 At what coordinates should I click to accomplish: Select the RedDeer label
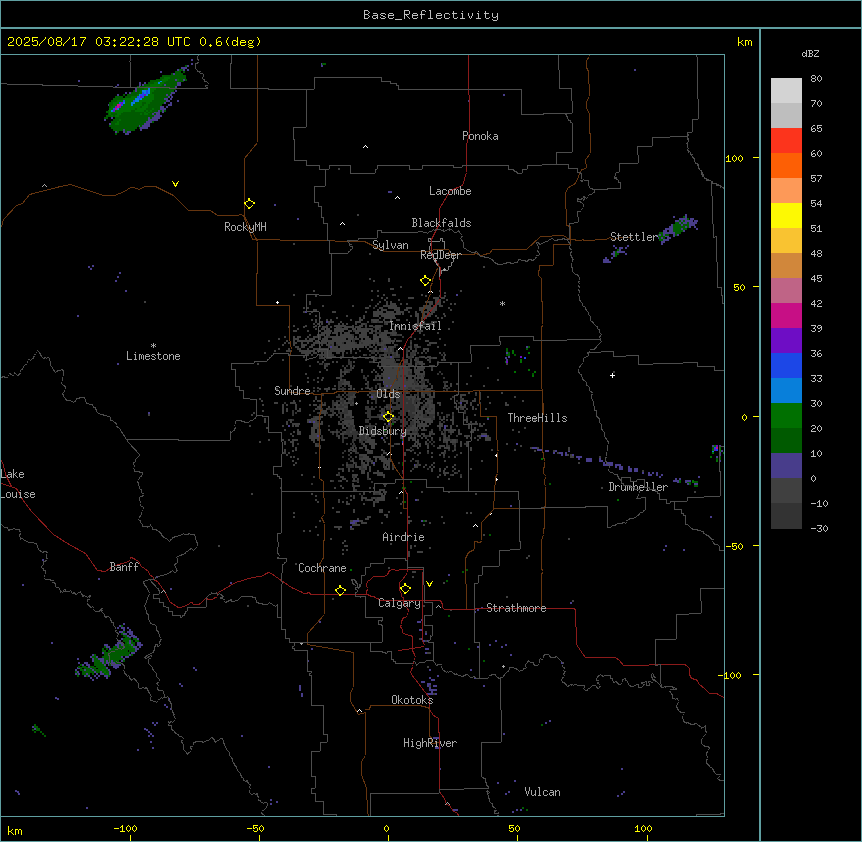[x=440, y=255]
